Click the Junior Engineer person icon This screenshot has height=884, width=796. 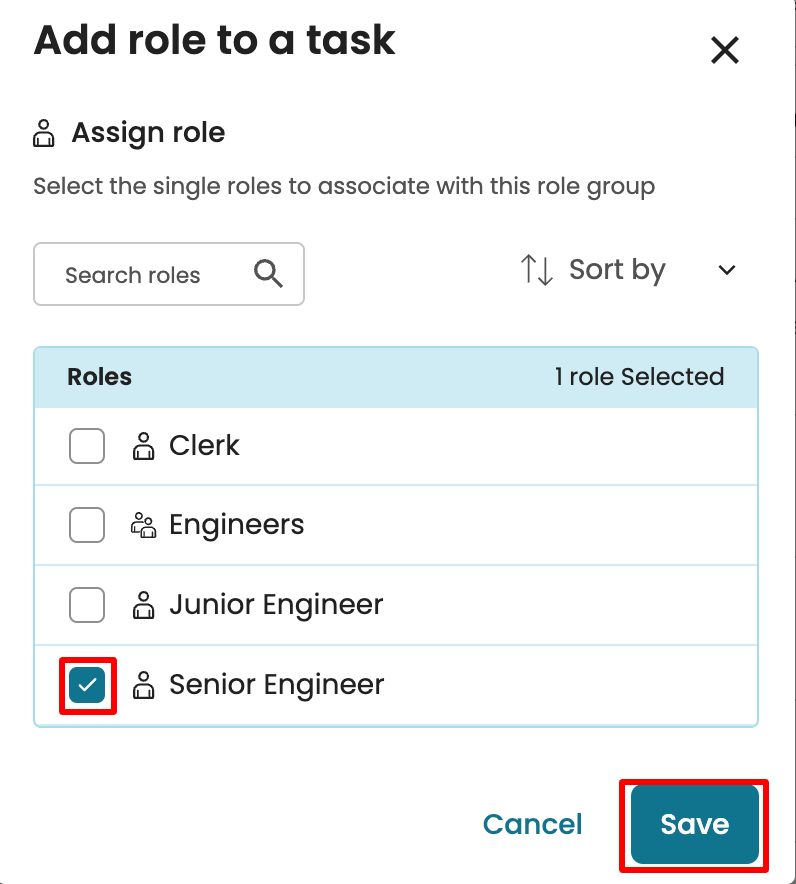point(144,605)
